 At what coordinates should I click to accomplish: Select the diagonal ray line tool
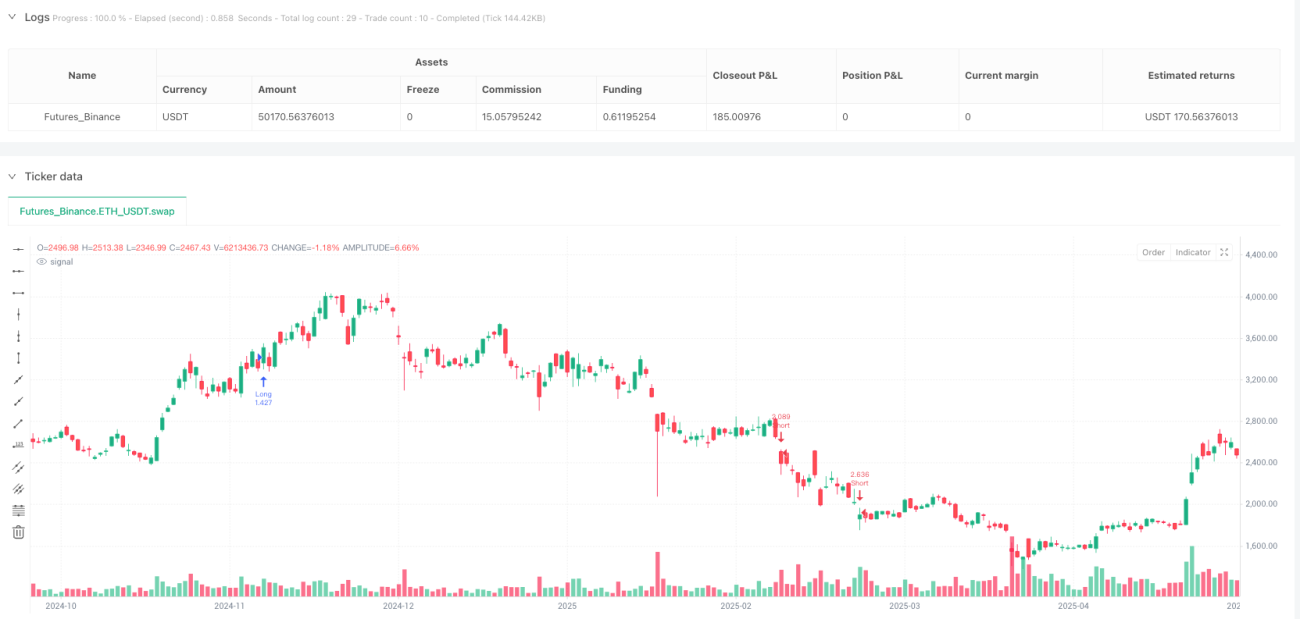[x=18, y=401]
